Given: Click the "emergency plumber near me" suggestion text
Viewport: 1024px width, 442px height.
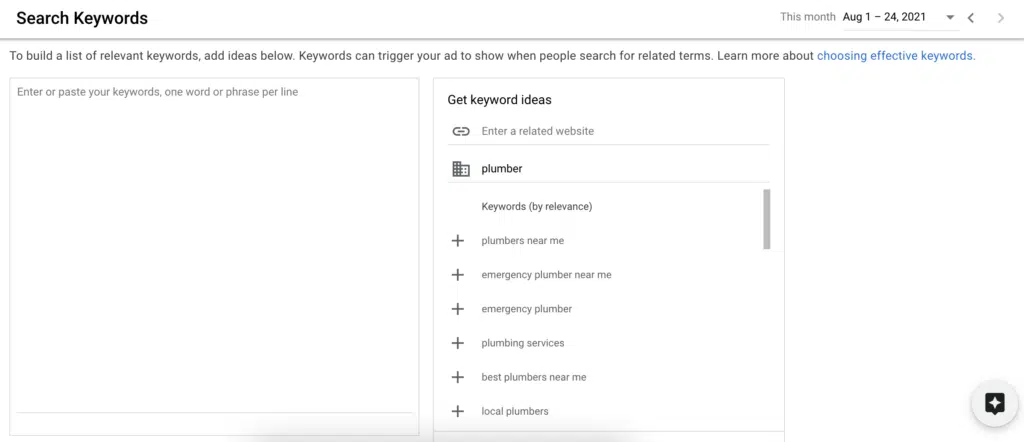Looking at the screenshot, I should [x=547, y=275].
